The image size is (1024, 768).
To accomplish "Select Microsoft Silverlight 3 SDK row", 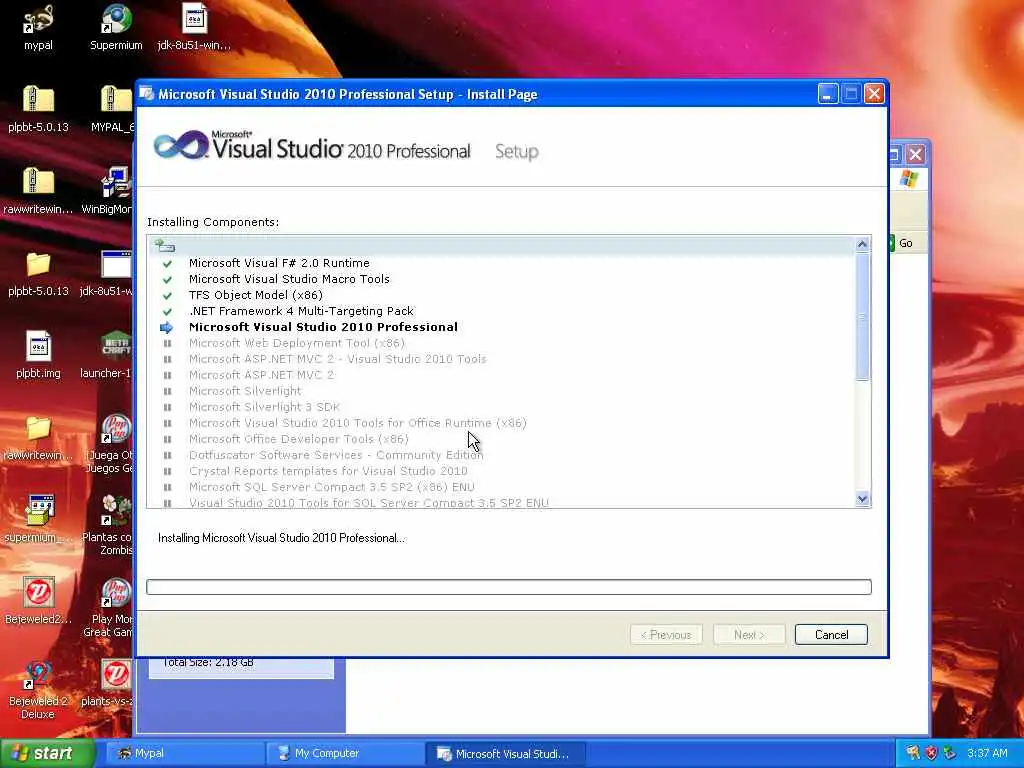I will point(502,407).
